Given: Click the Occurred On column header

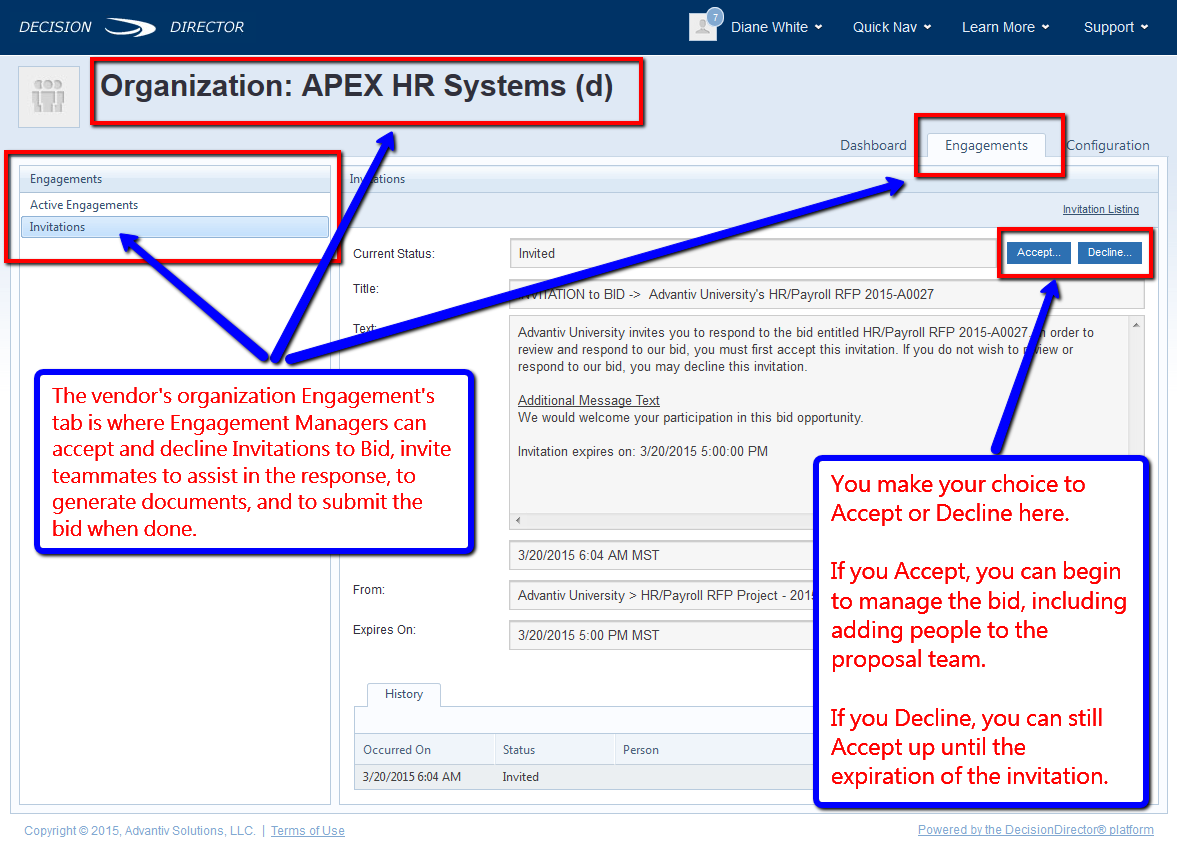Looking at the screenshot, I should click(425, 749).
